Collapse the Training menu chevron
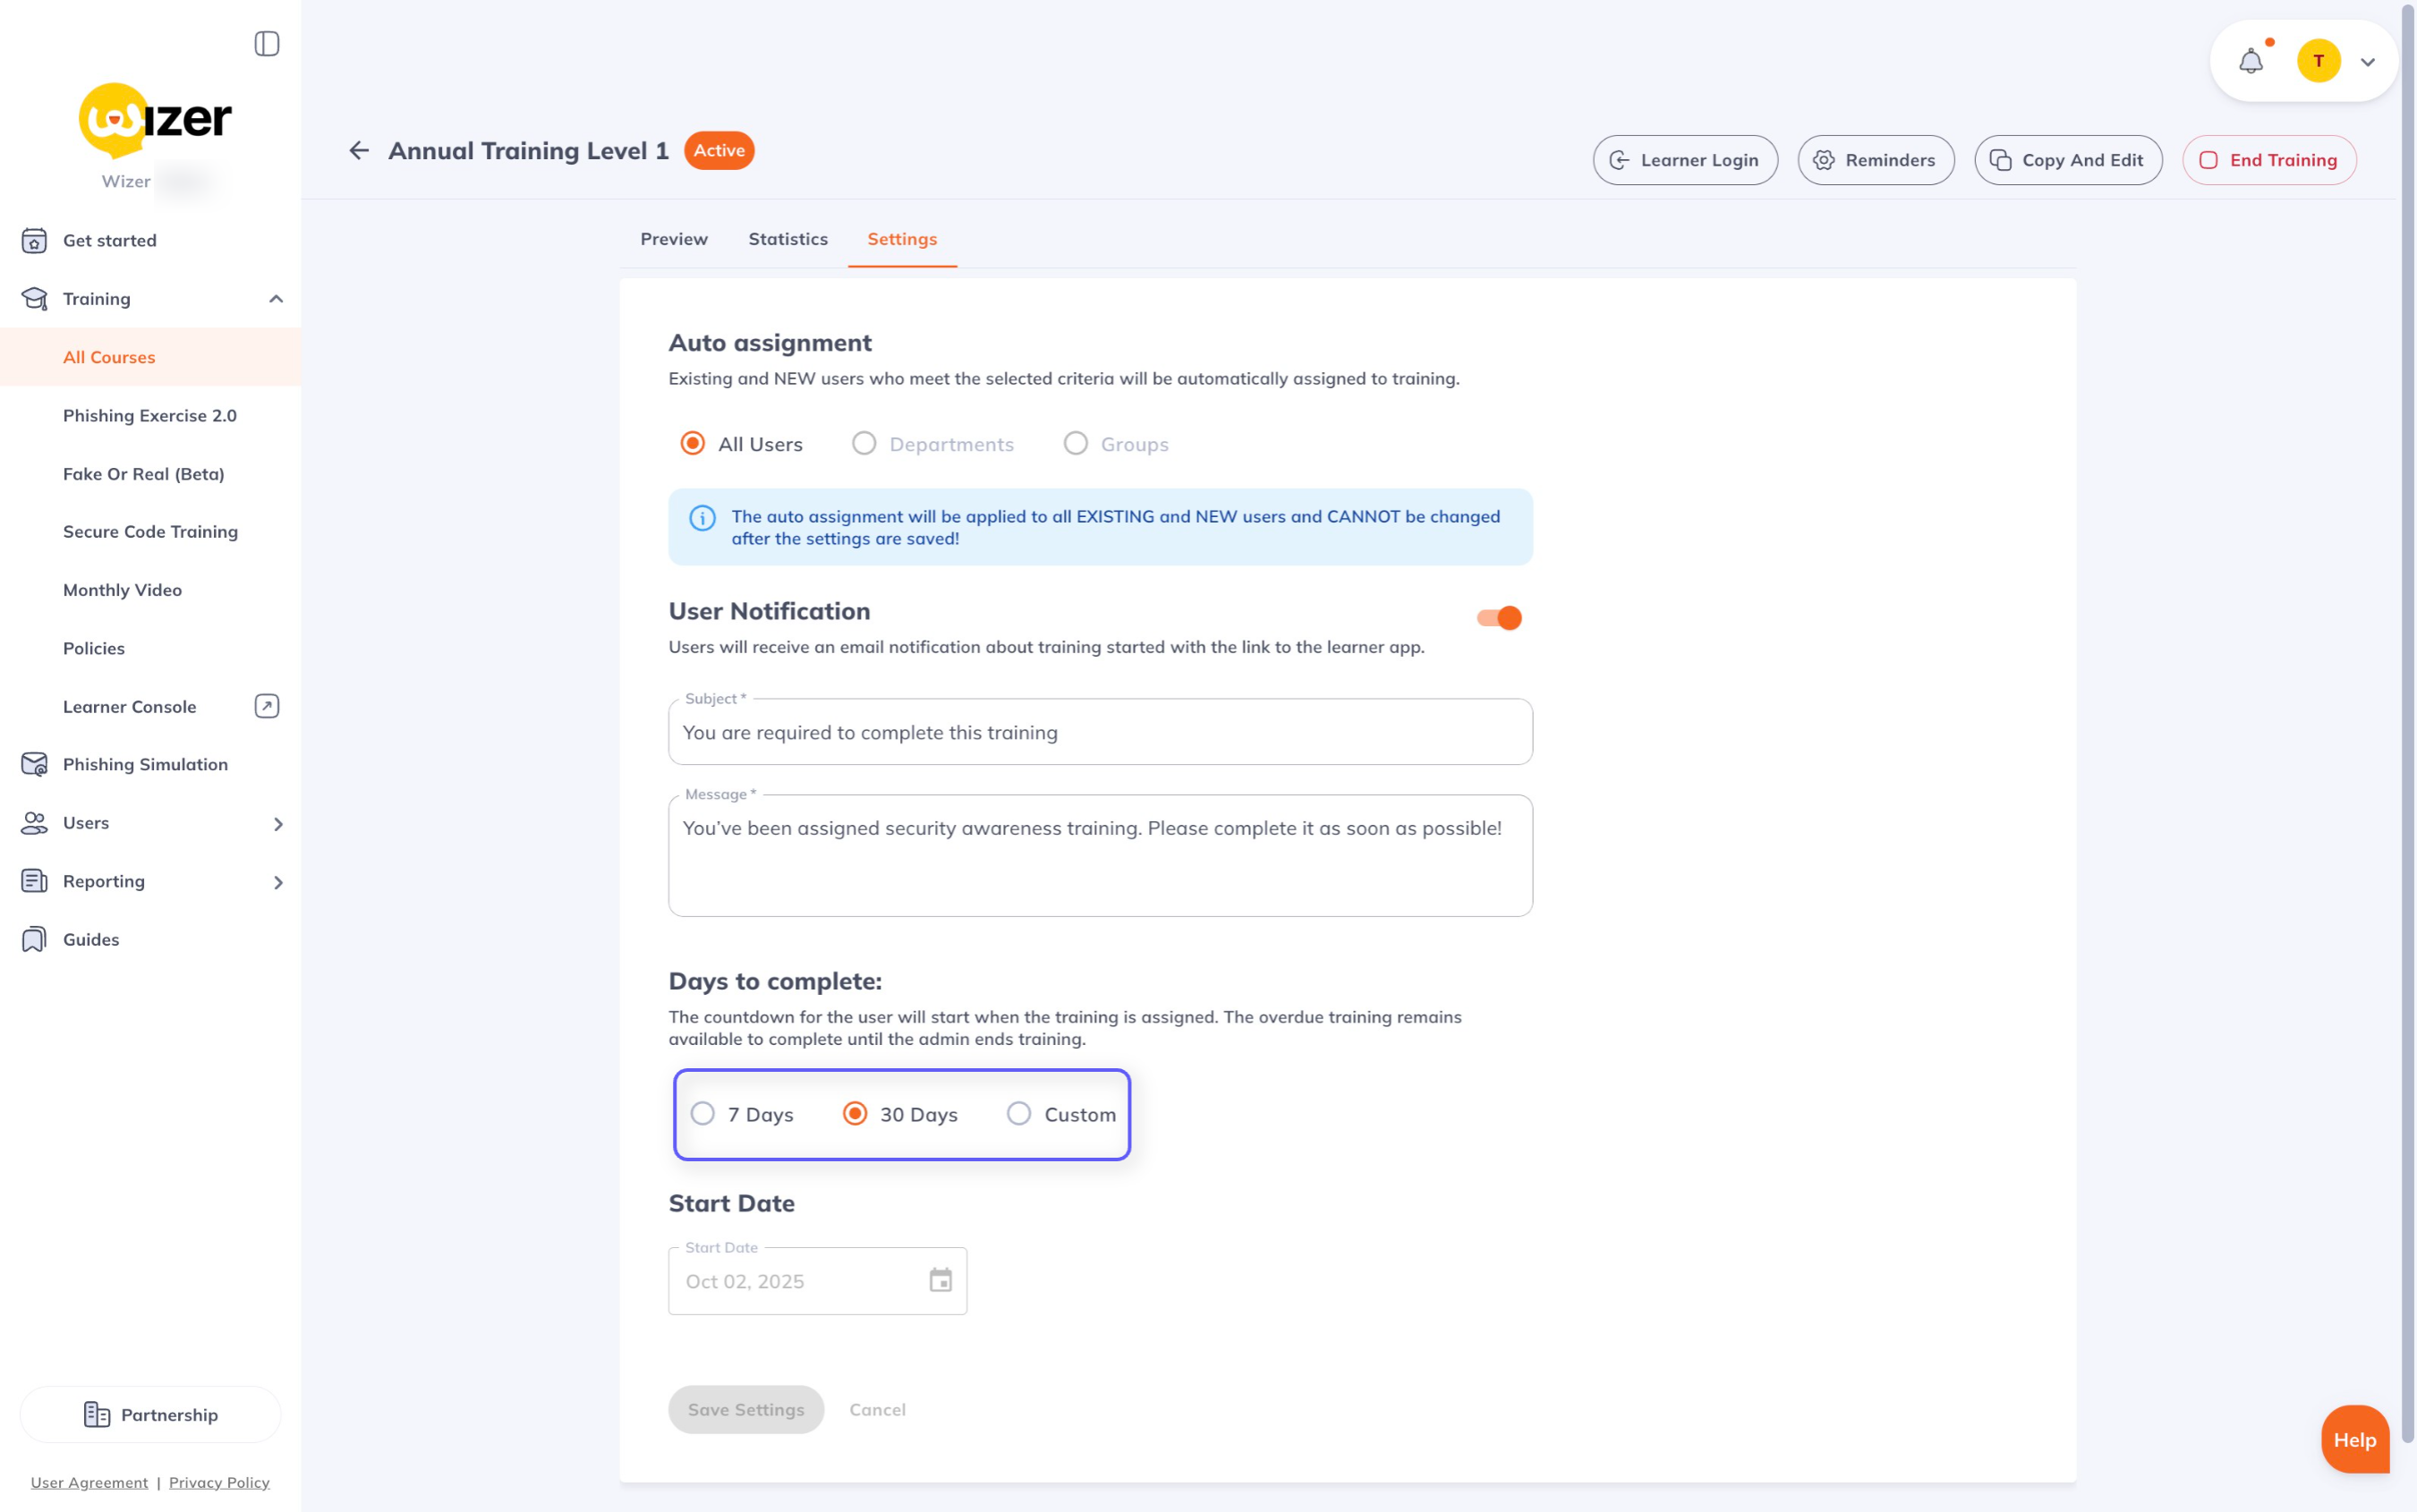 [276, 299]
